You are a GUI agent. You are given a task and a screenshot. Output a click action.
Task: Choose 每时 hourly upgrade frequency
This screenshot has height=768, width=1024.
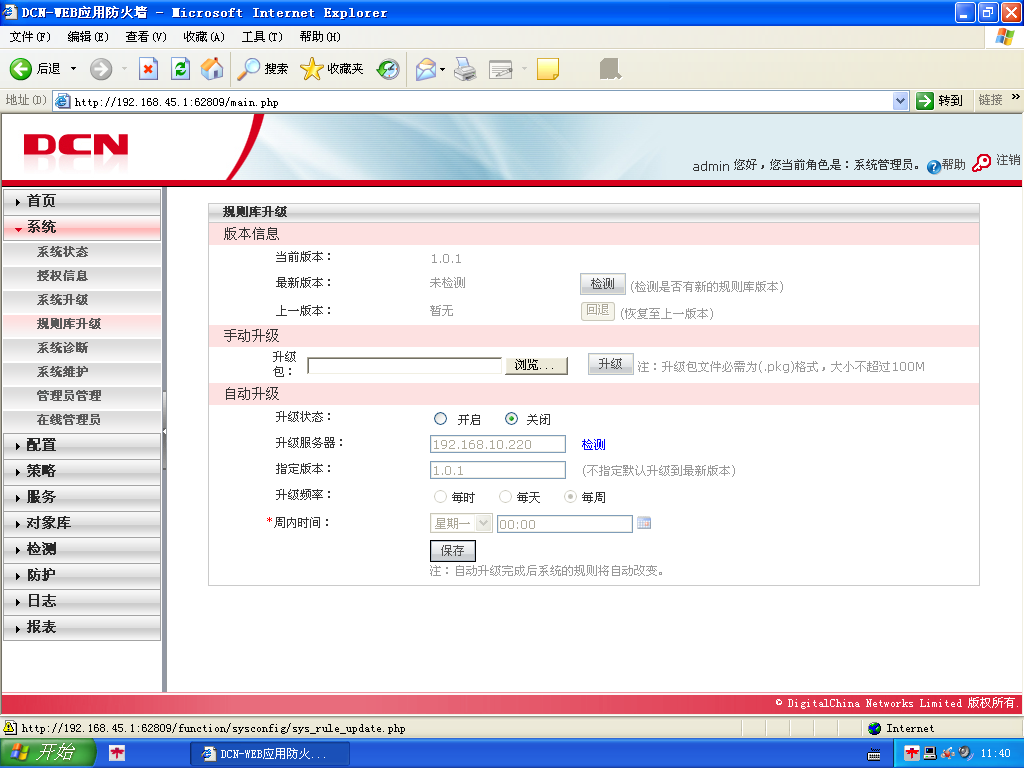pyautogui.click(x=440, y=497)
